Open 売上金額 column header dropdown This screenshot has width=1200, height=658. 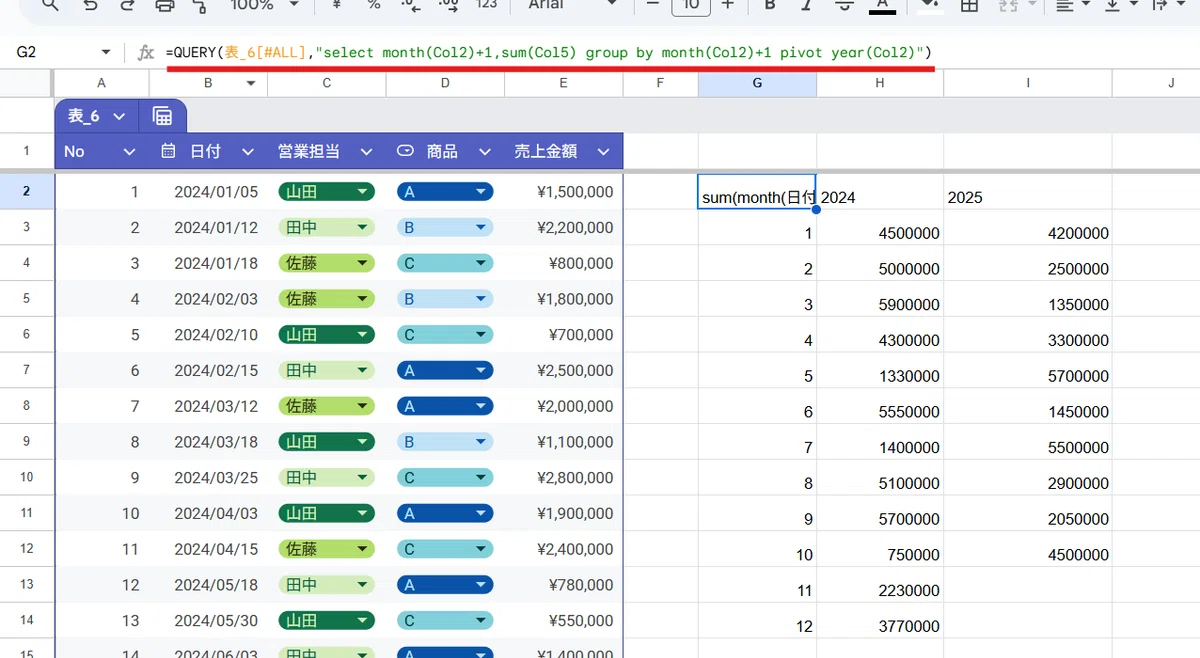pyautogui.click(x=602, y=152)
